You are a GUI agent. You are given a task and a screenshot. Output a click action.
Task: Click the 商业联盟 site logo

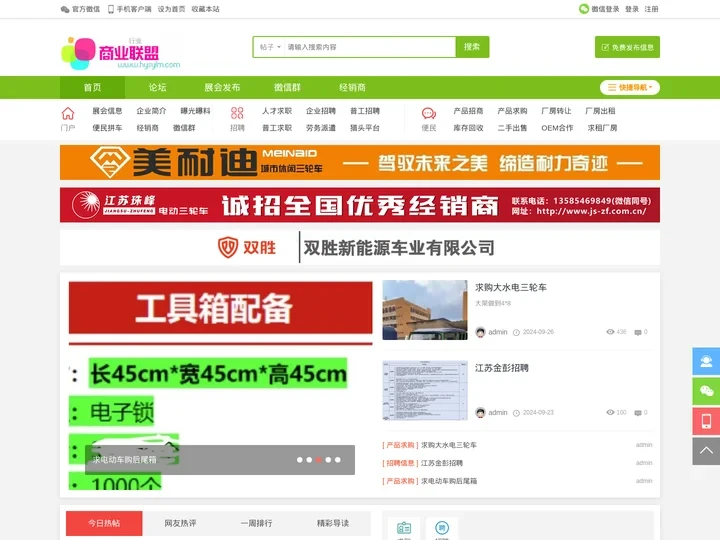[x=120, y=53]
